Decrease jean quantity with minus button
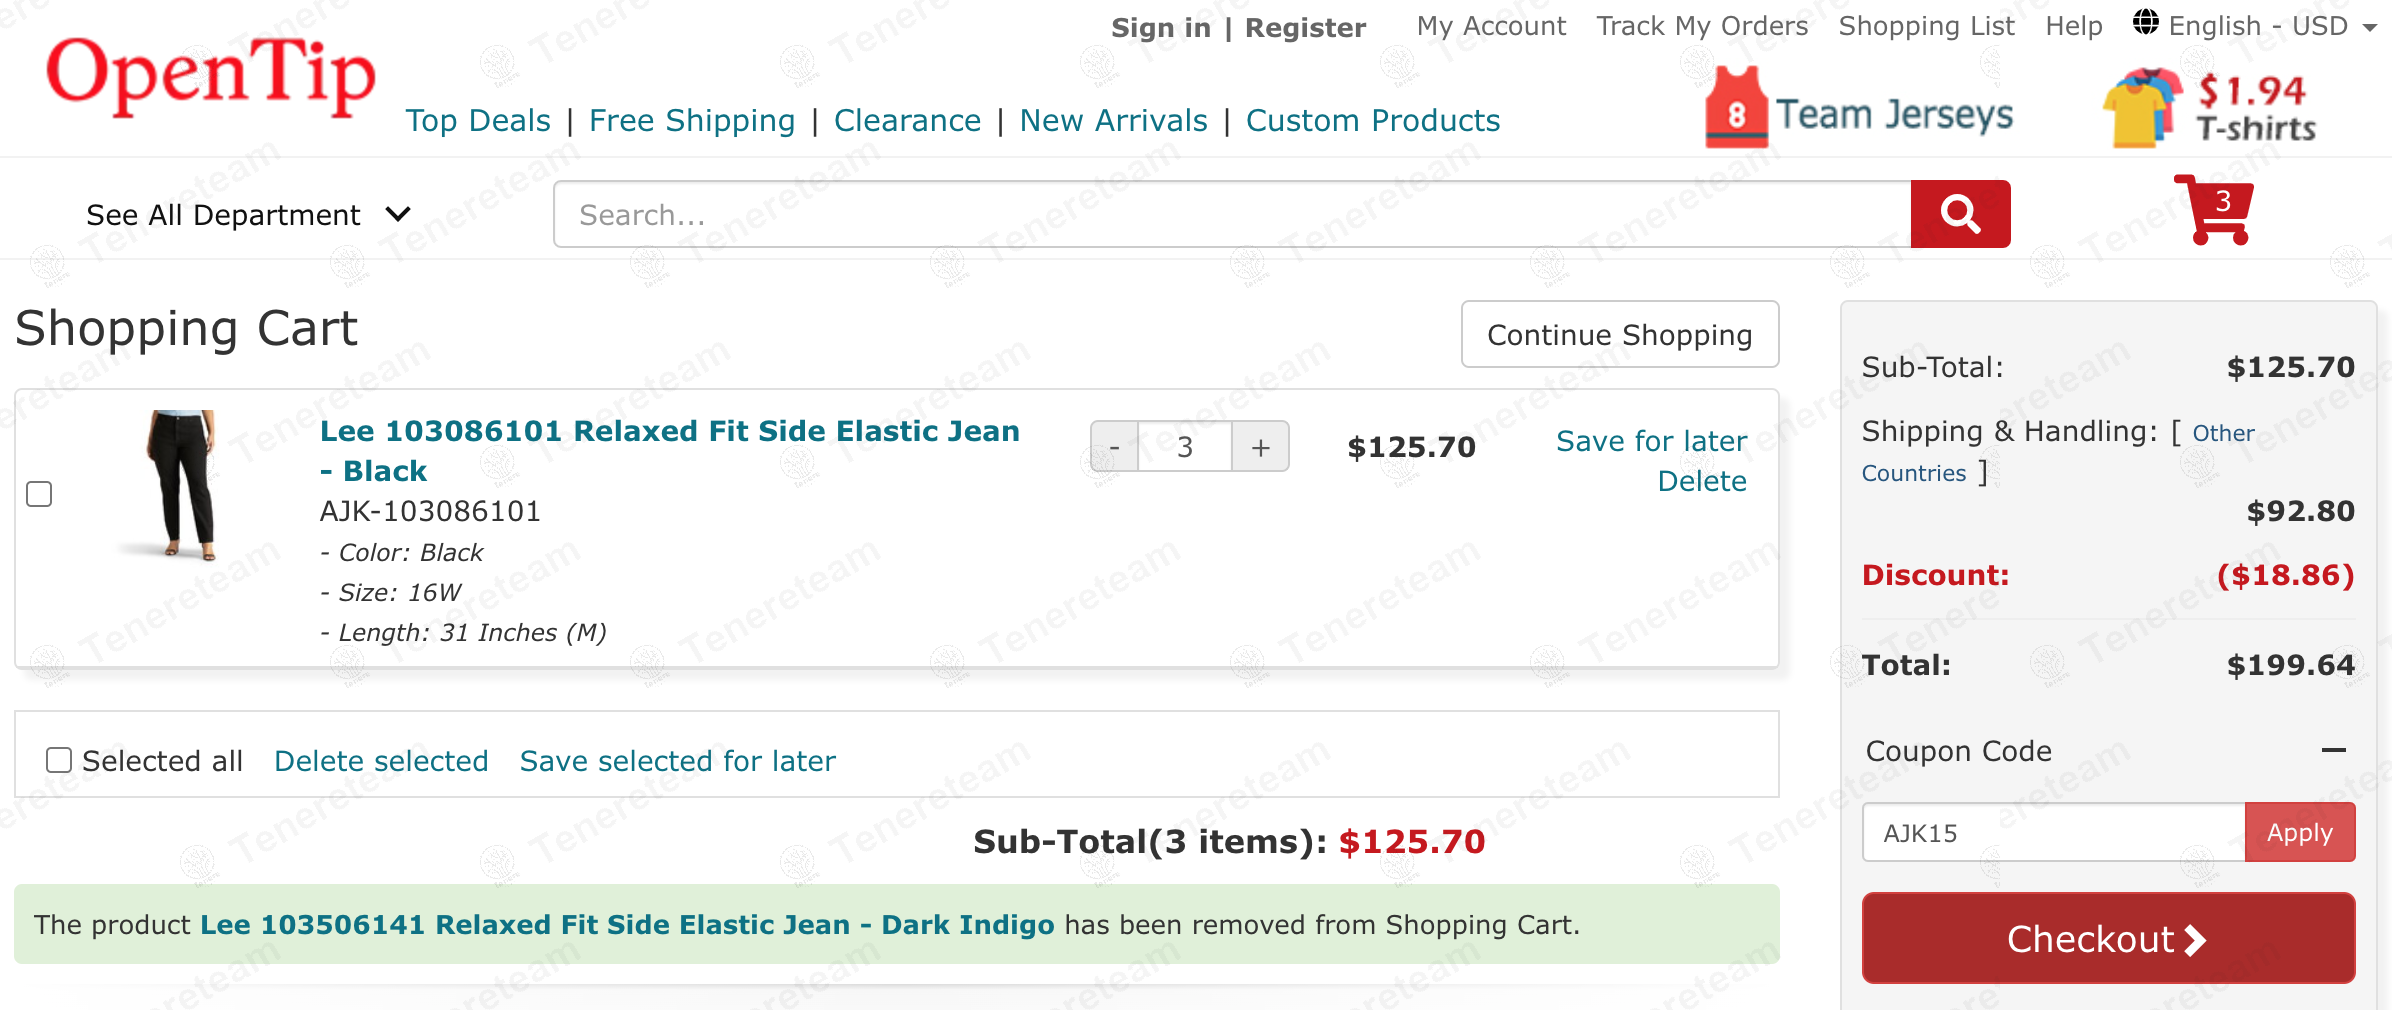Viewport: 2392px width, 1010px height. 1114,447
